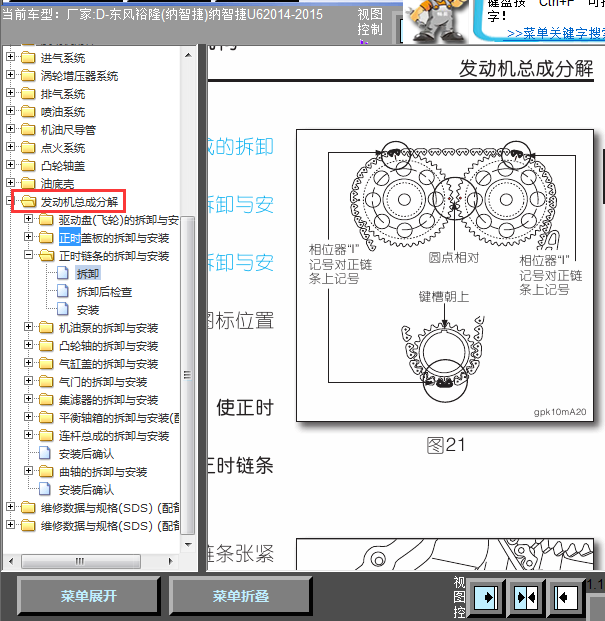
Task: Click the tree horizontal scroll left arrow
Action: tap(11, 561)
